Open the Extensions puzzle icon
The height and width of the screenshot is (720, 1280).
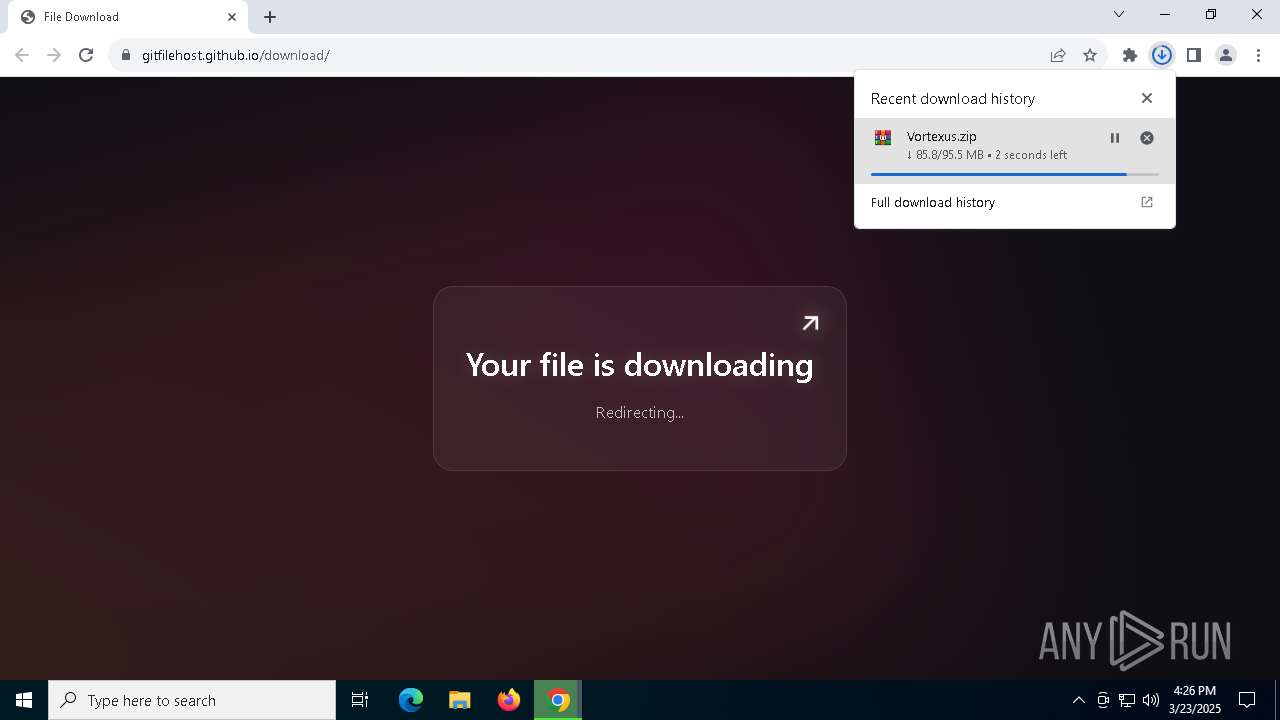[1129, 55]
